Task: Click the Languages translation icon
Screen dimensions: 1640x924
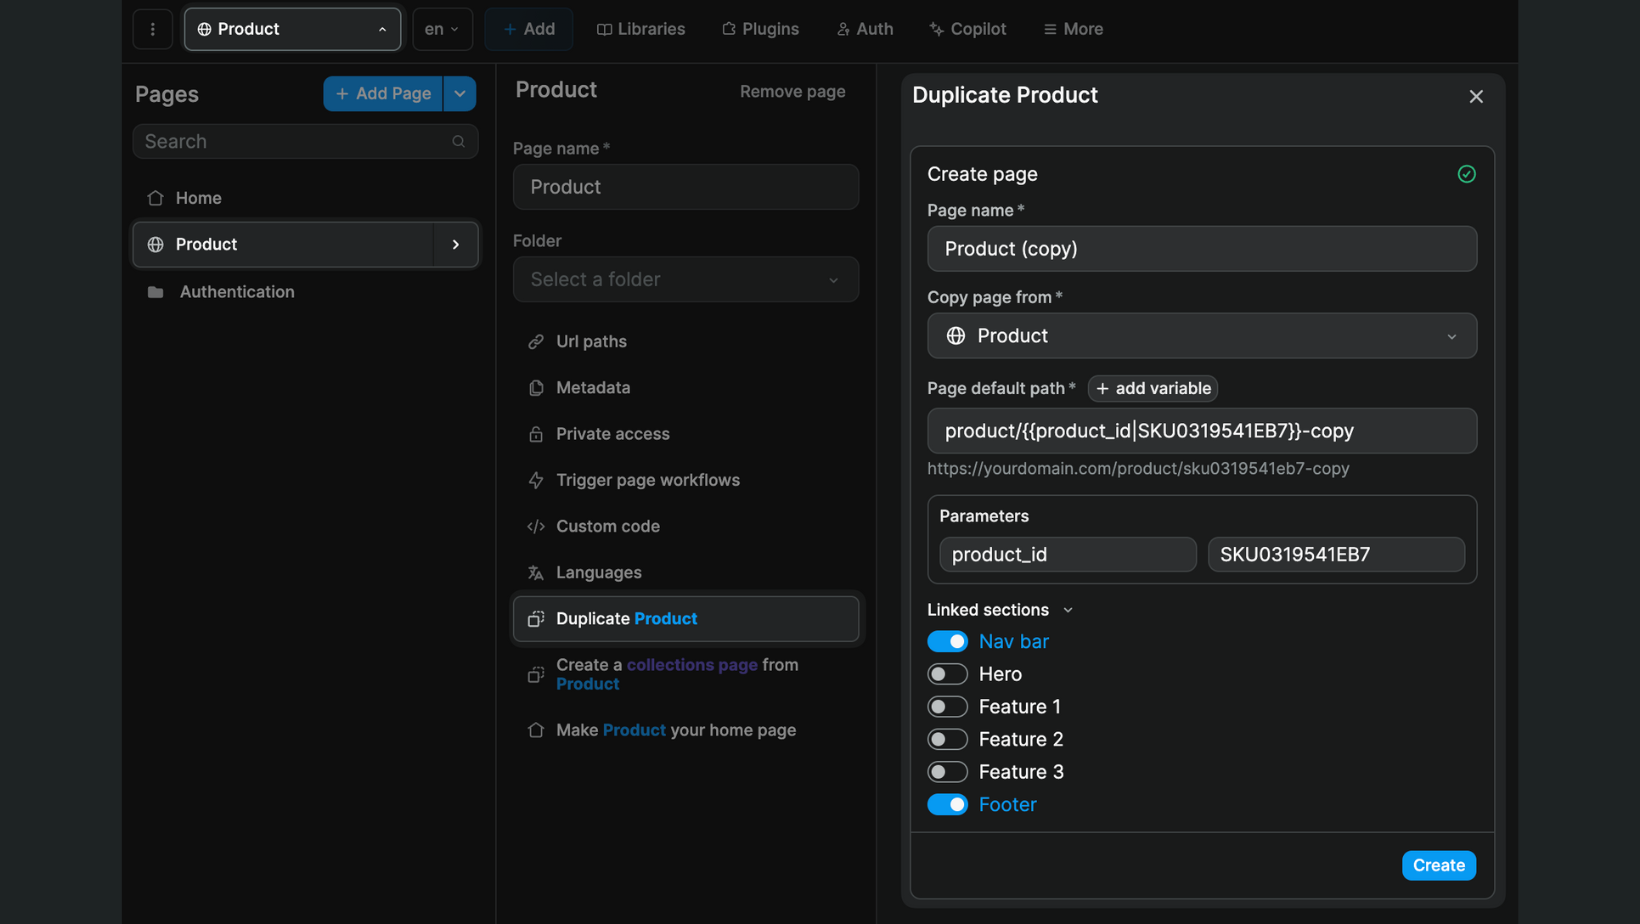Action: pyautogui.click(x=537, y=572)
